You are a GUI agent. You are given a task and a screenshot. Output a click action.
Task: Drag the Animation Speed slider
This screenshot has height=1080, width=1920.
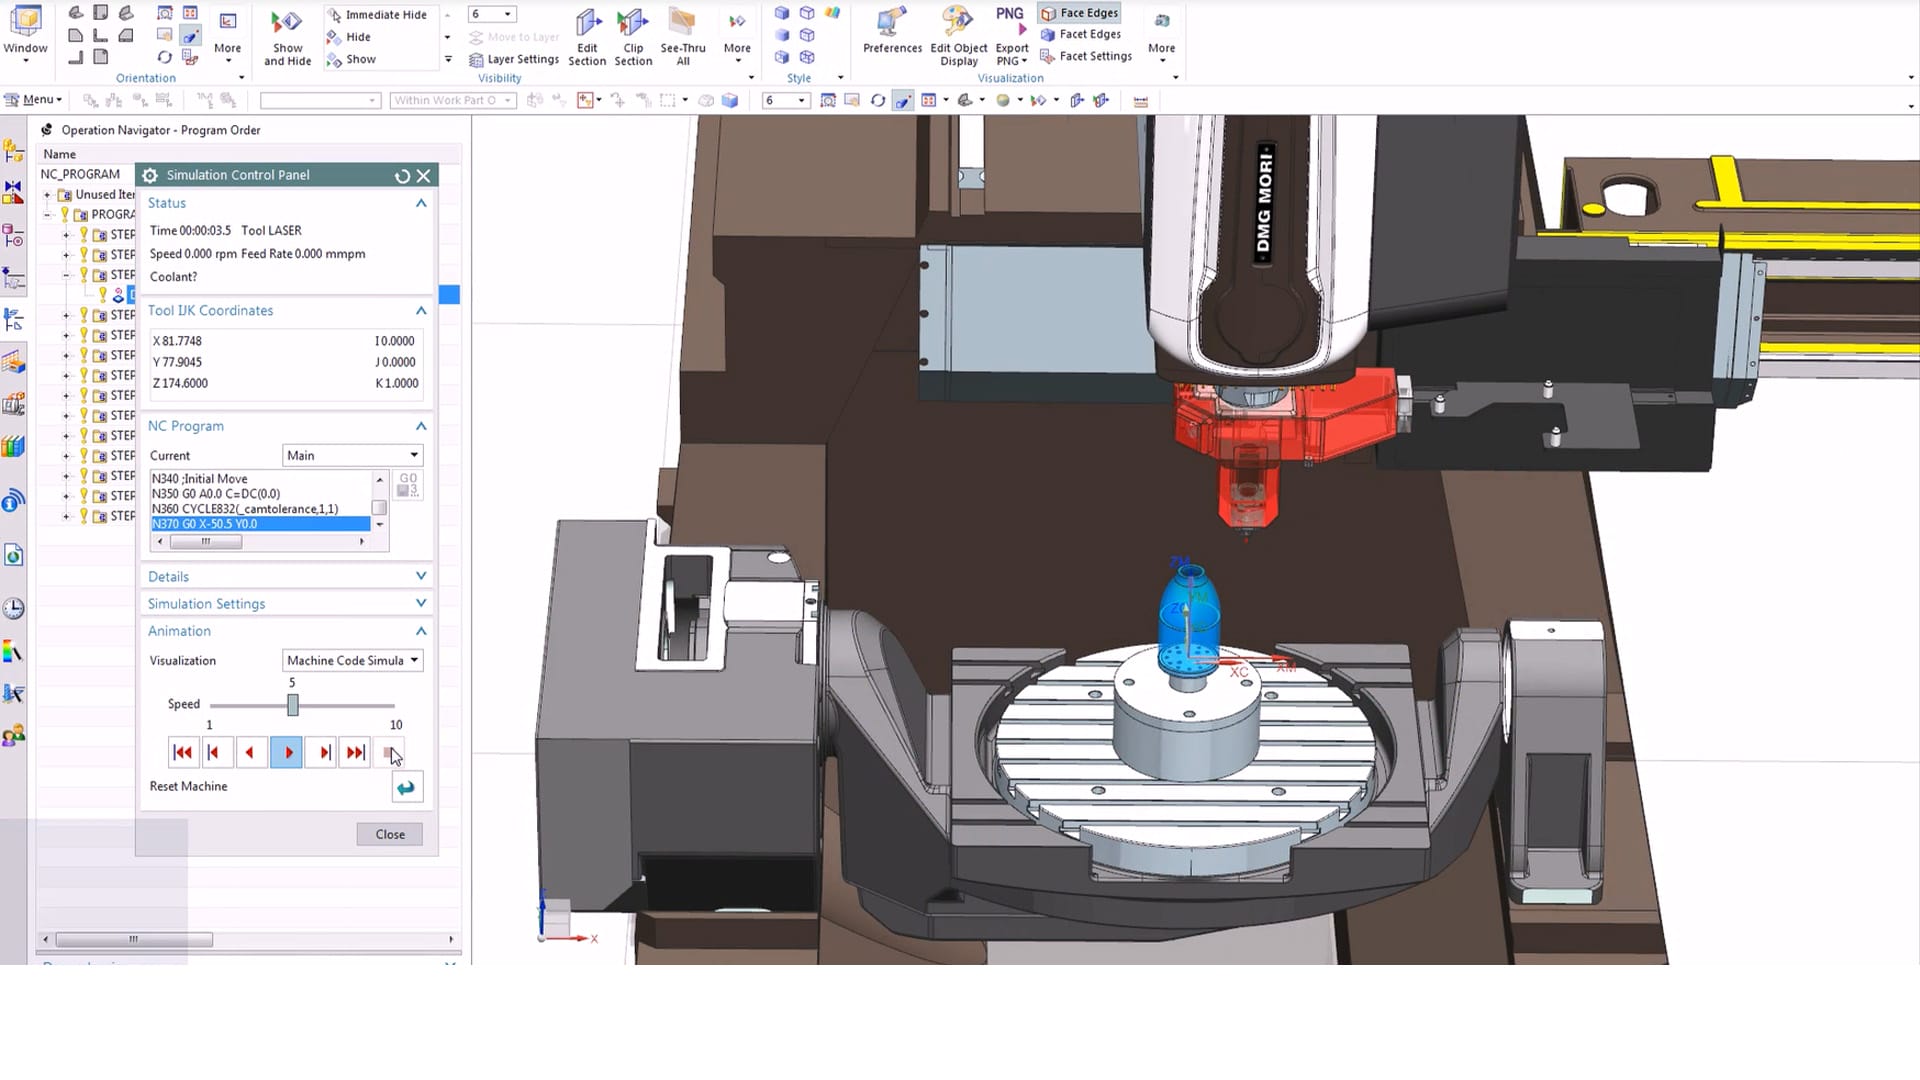[291, 703]
